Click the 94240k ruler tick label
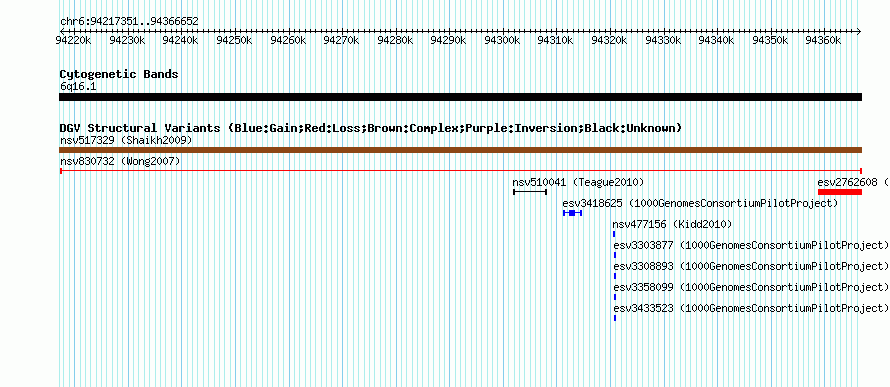 (x=180, y=40)
